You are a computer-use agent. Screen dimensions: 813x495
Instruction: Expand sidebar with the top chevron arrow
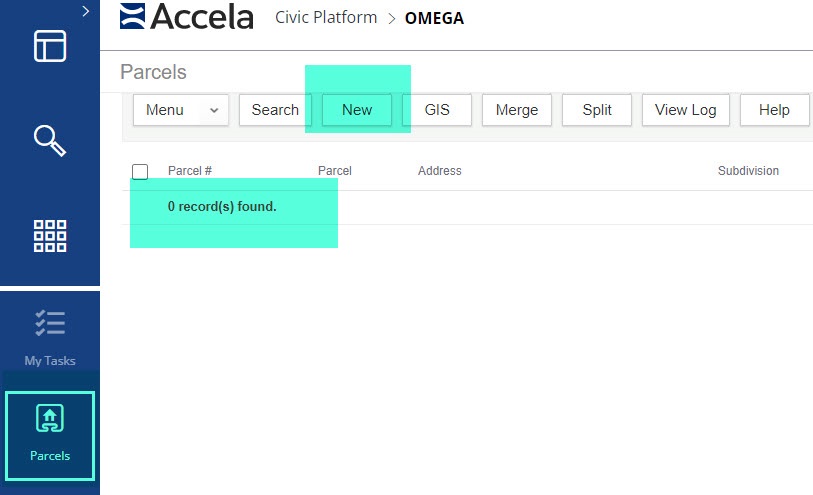click(x=86, y=11)
